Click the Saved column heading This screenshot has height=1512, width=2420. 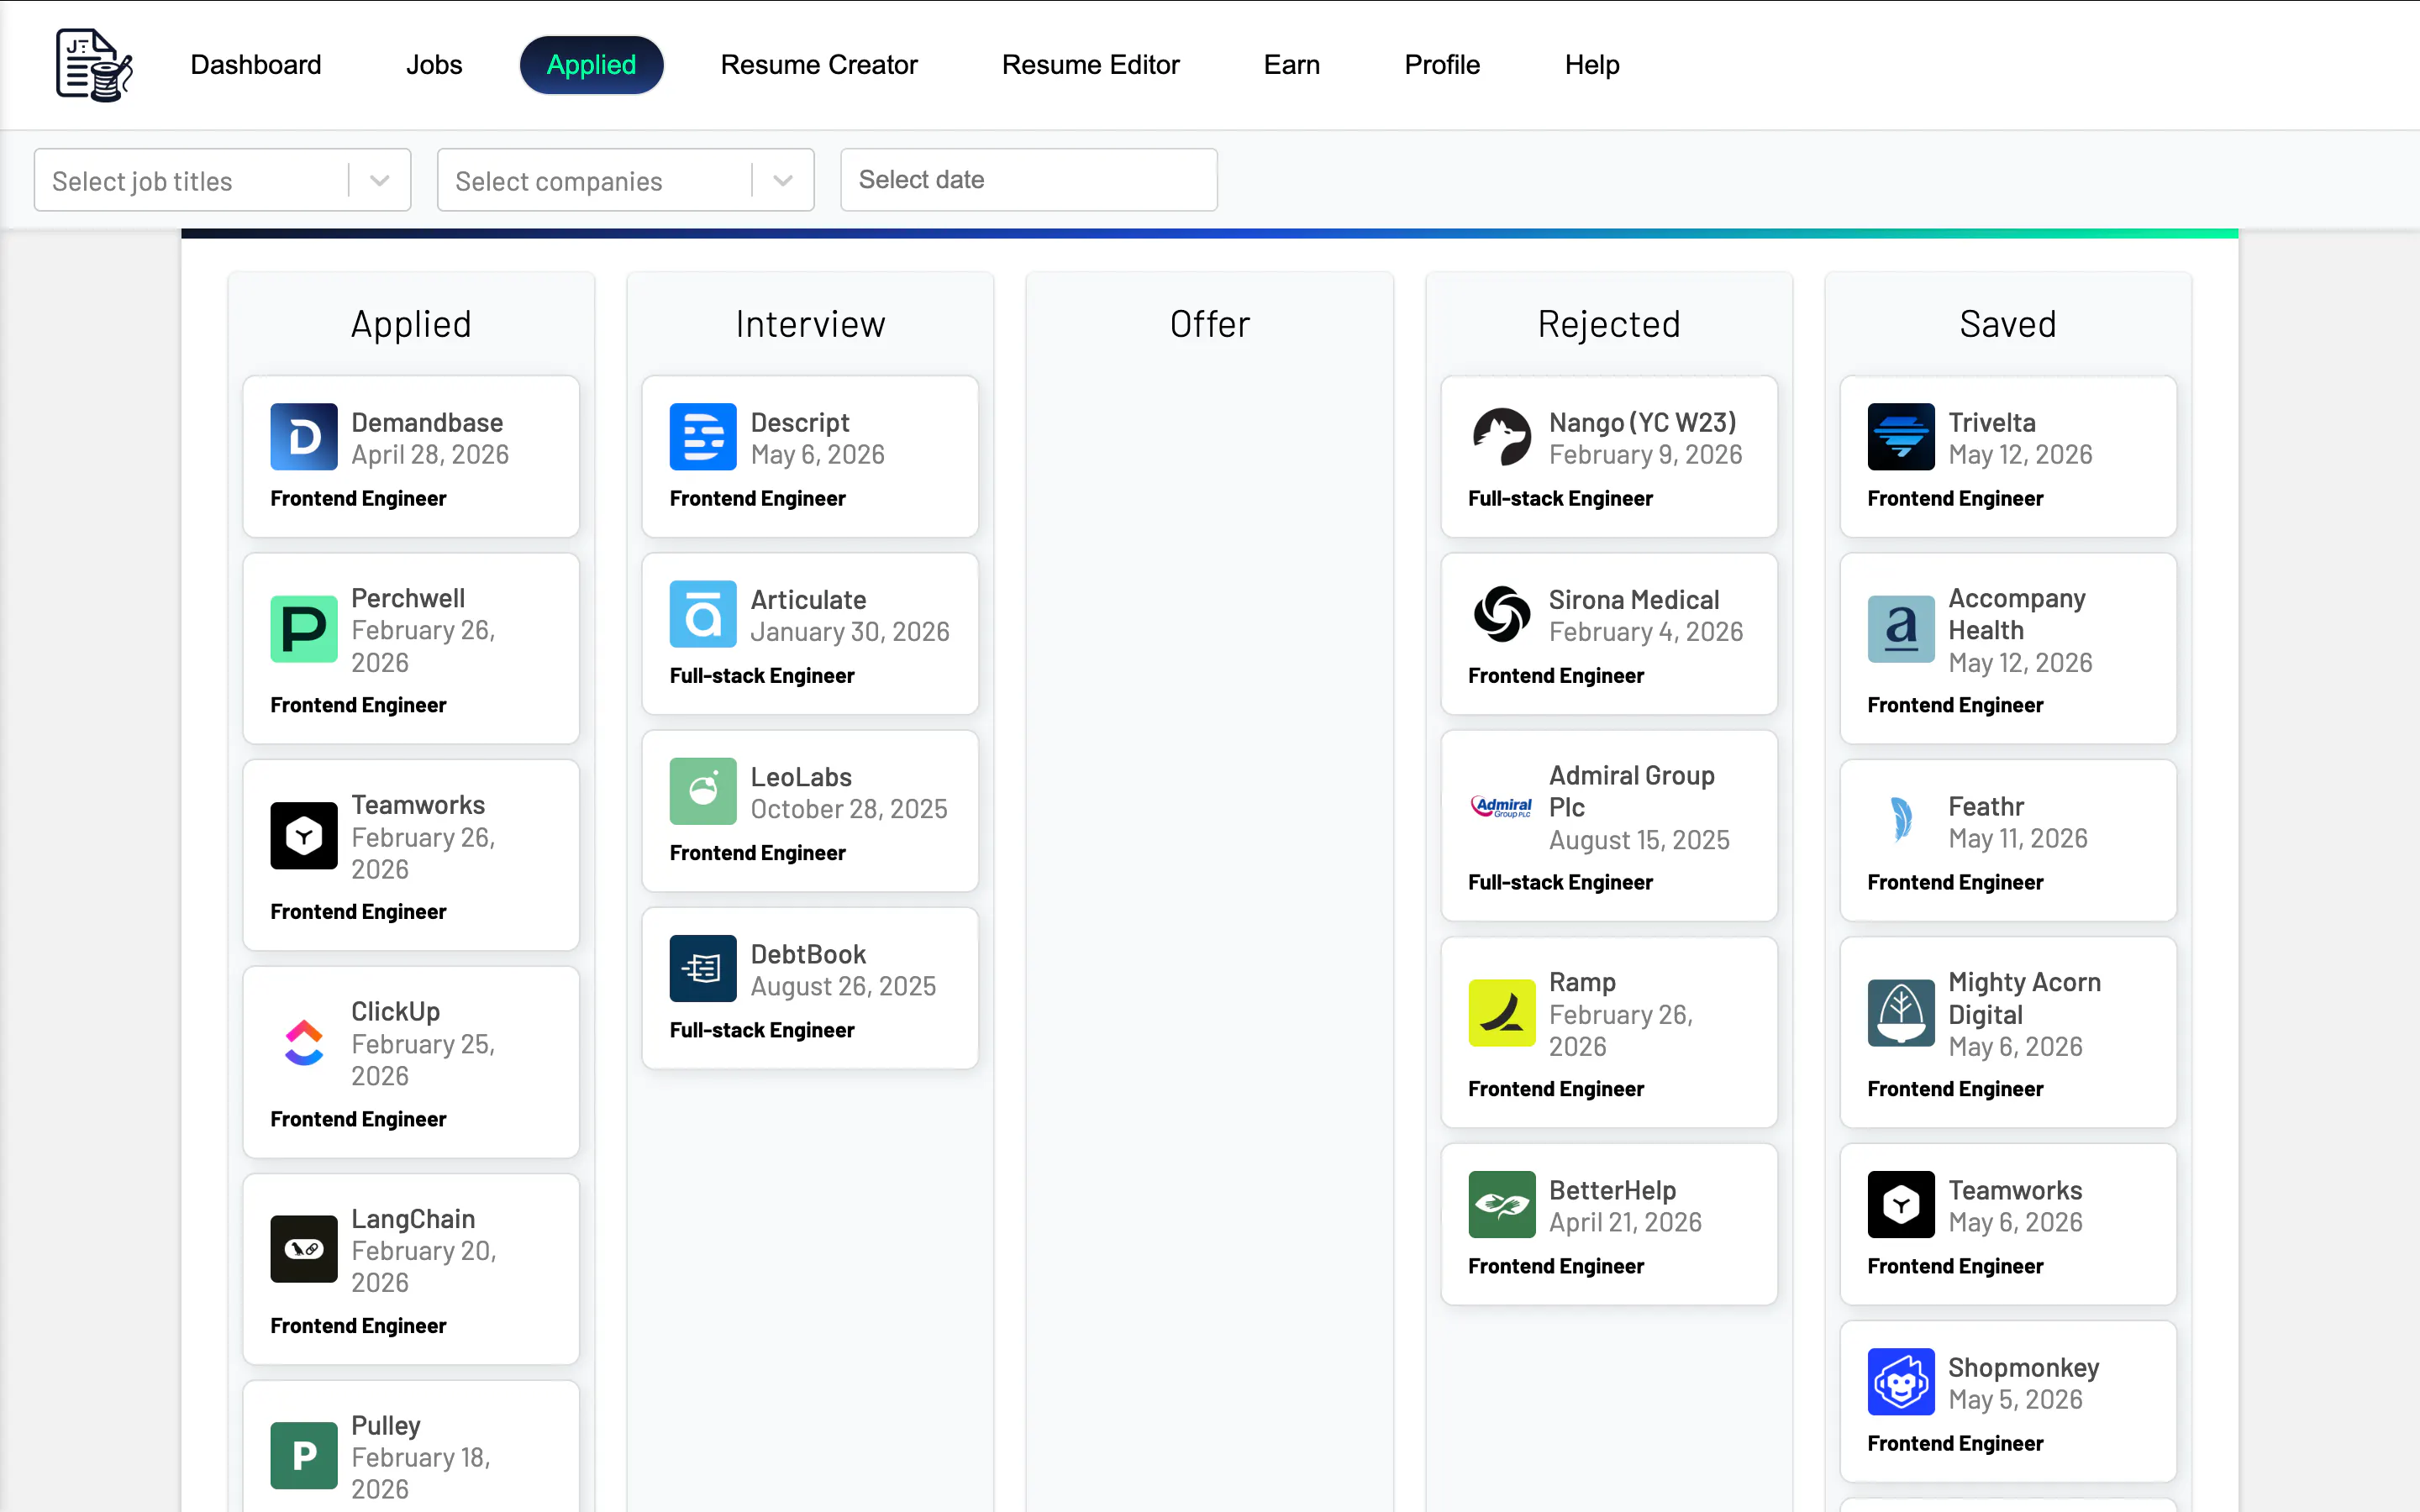[2008, 324]
